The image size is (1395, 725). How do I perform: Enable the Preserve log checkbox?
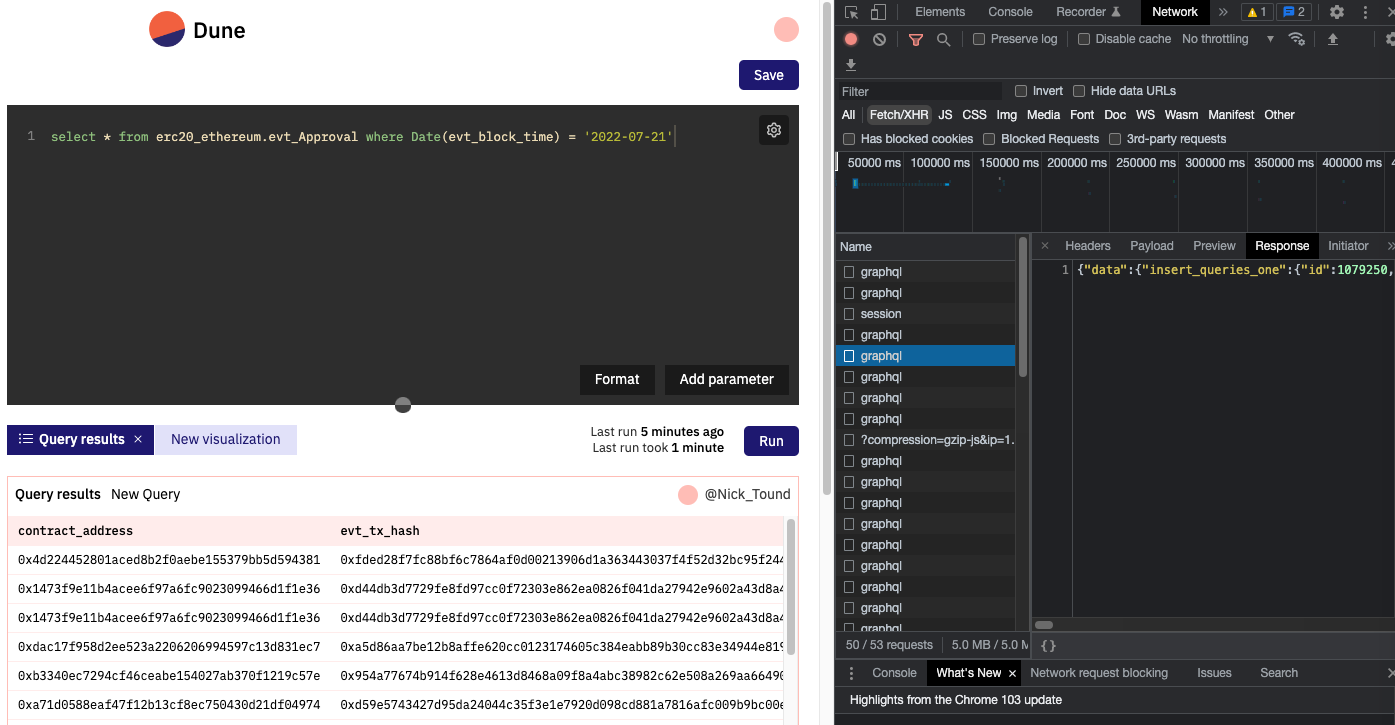980,39
